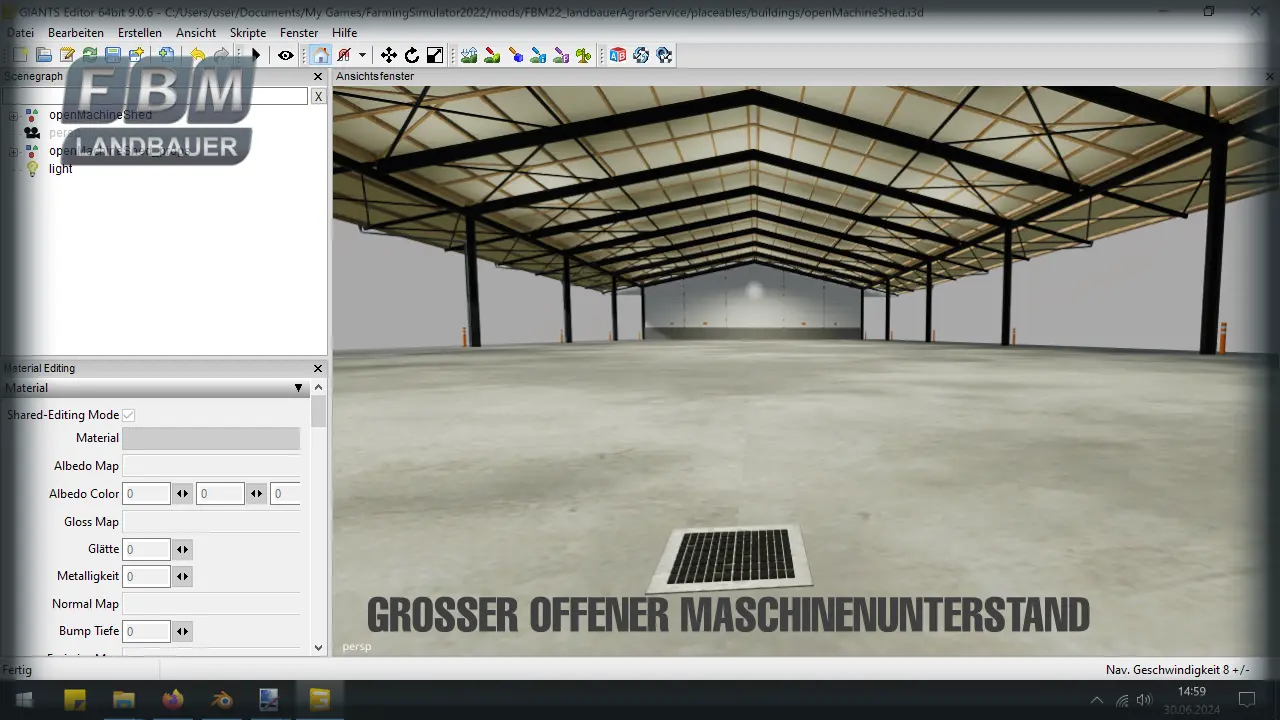Screen dimensions: 1280x720
Task: Click the Scenegraph search field
Action: (155, 96)
